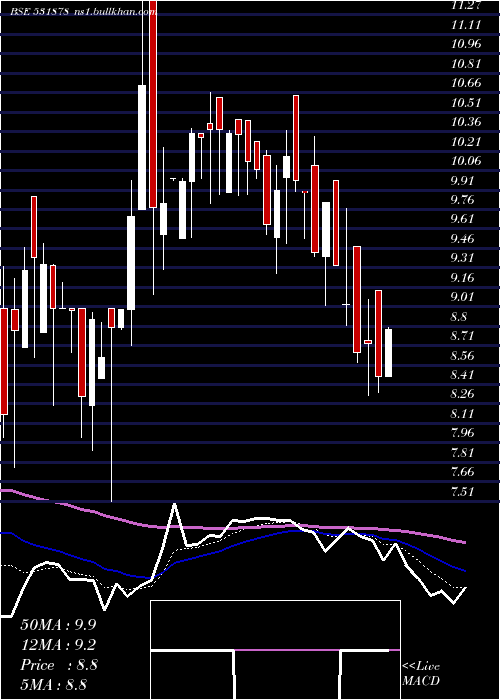Select the Price : 8.8 legend entry
This screenshot has height=700, width=500.
pyautogui.click(x=58, y=665)
